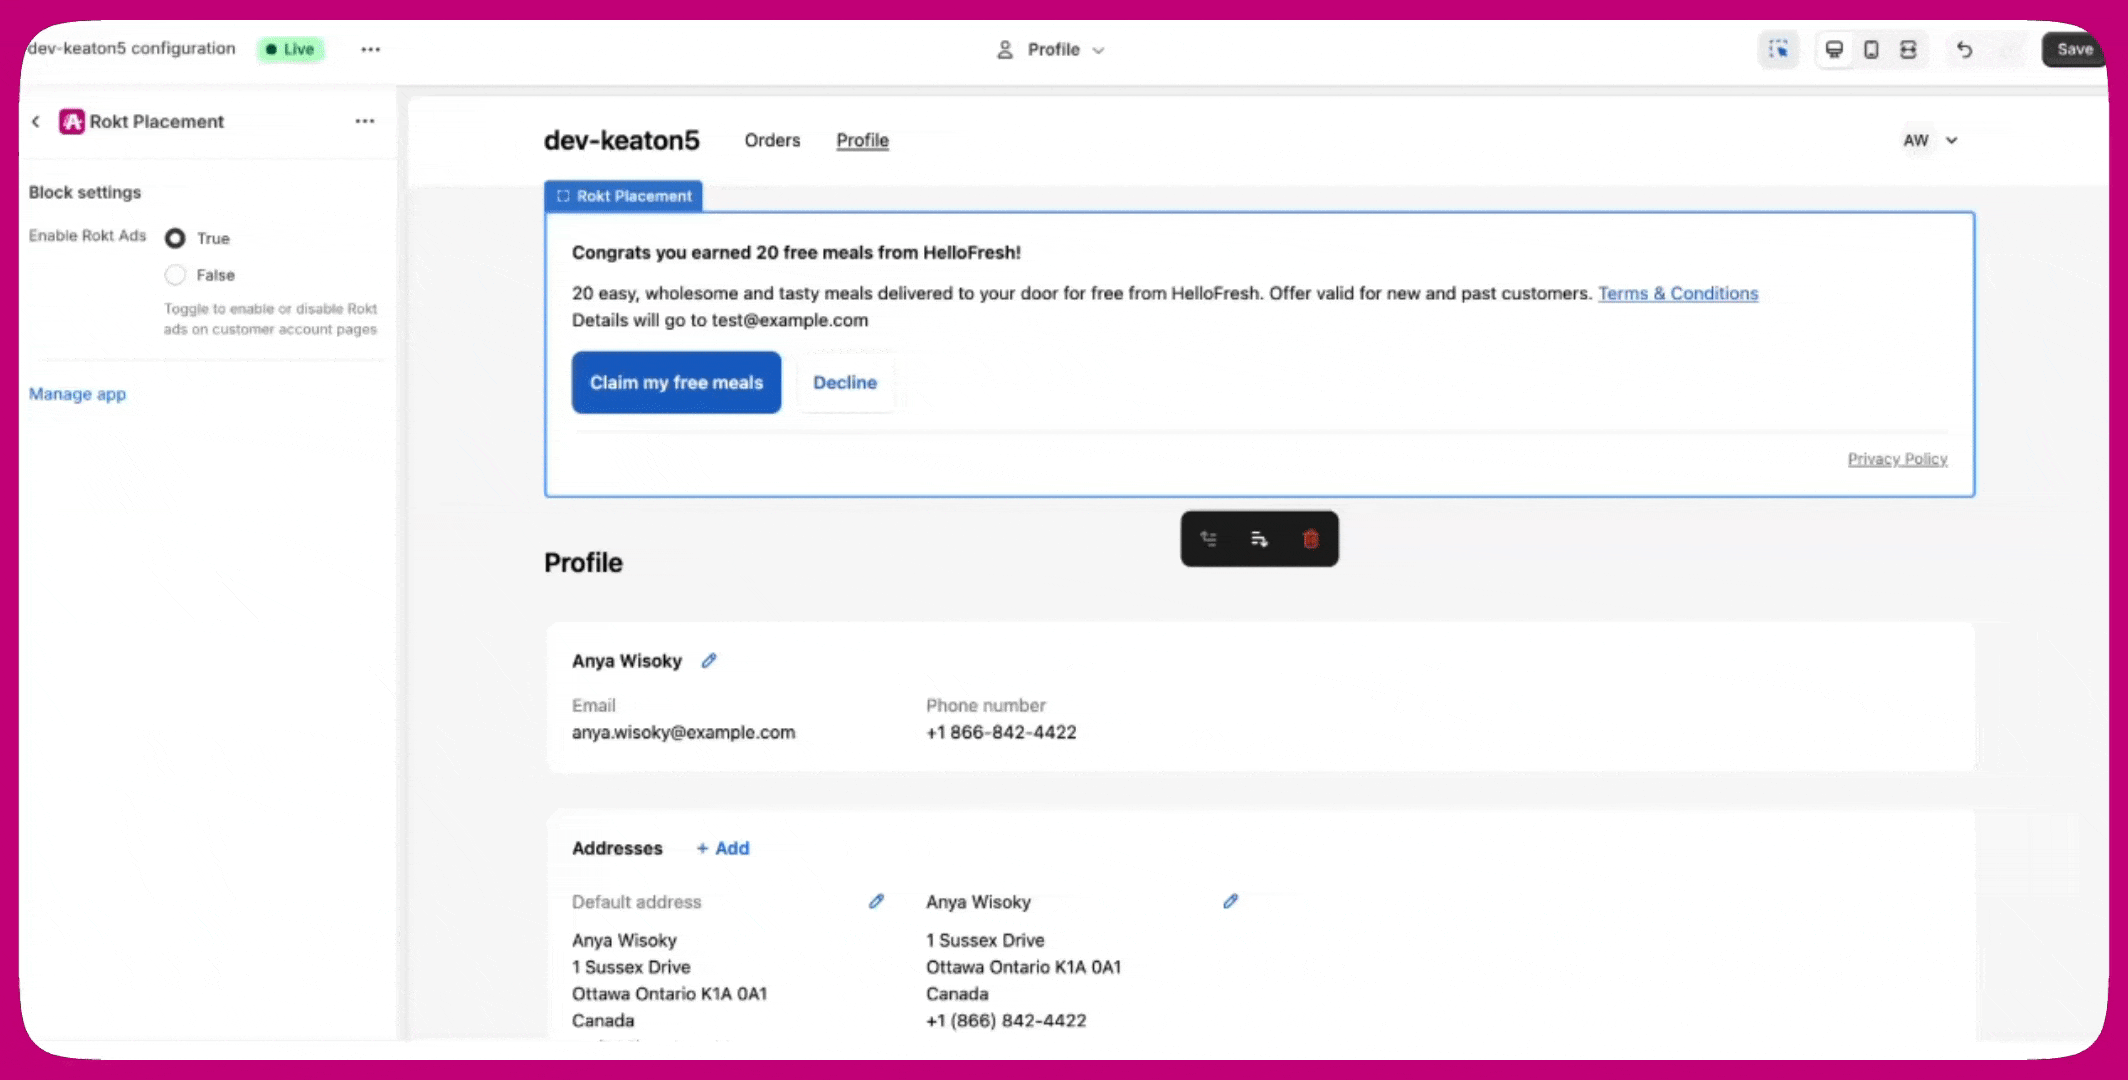The height and width of the screenshot is (1080, 2128).
Task: Click the email anya.wisoky@example.com
Action: coord(683,732)
